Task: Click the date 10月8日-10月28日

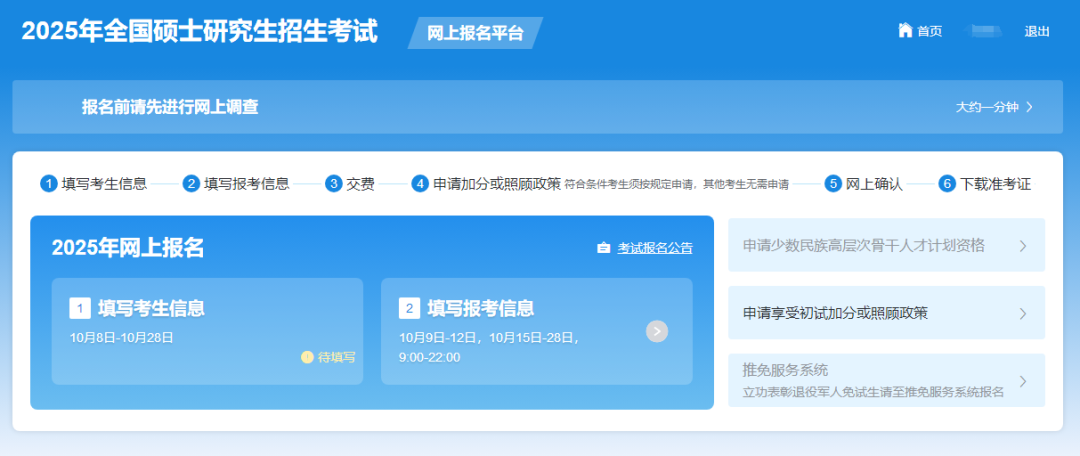Action: [x=121, y=338]
